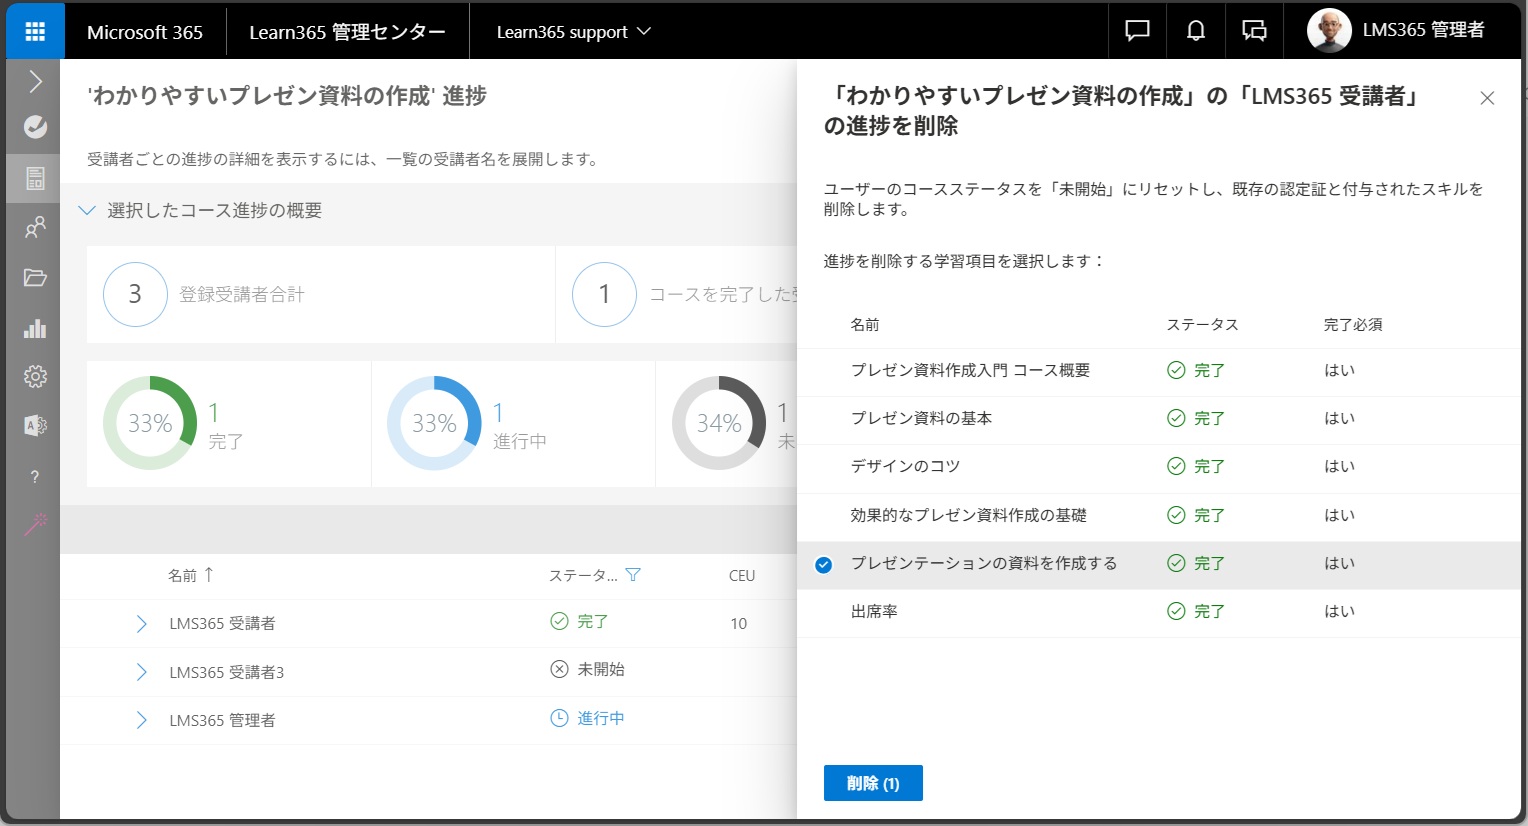The image size is (1528, 826).
Task: Open the reports bar chart icon in sidebar
Action: pyautogui.click(x=35, y=328)
